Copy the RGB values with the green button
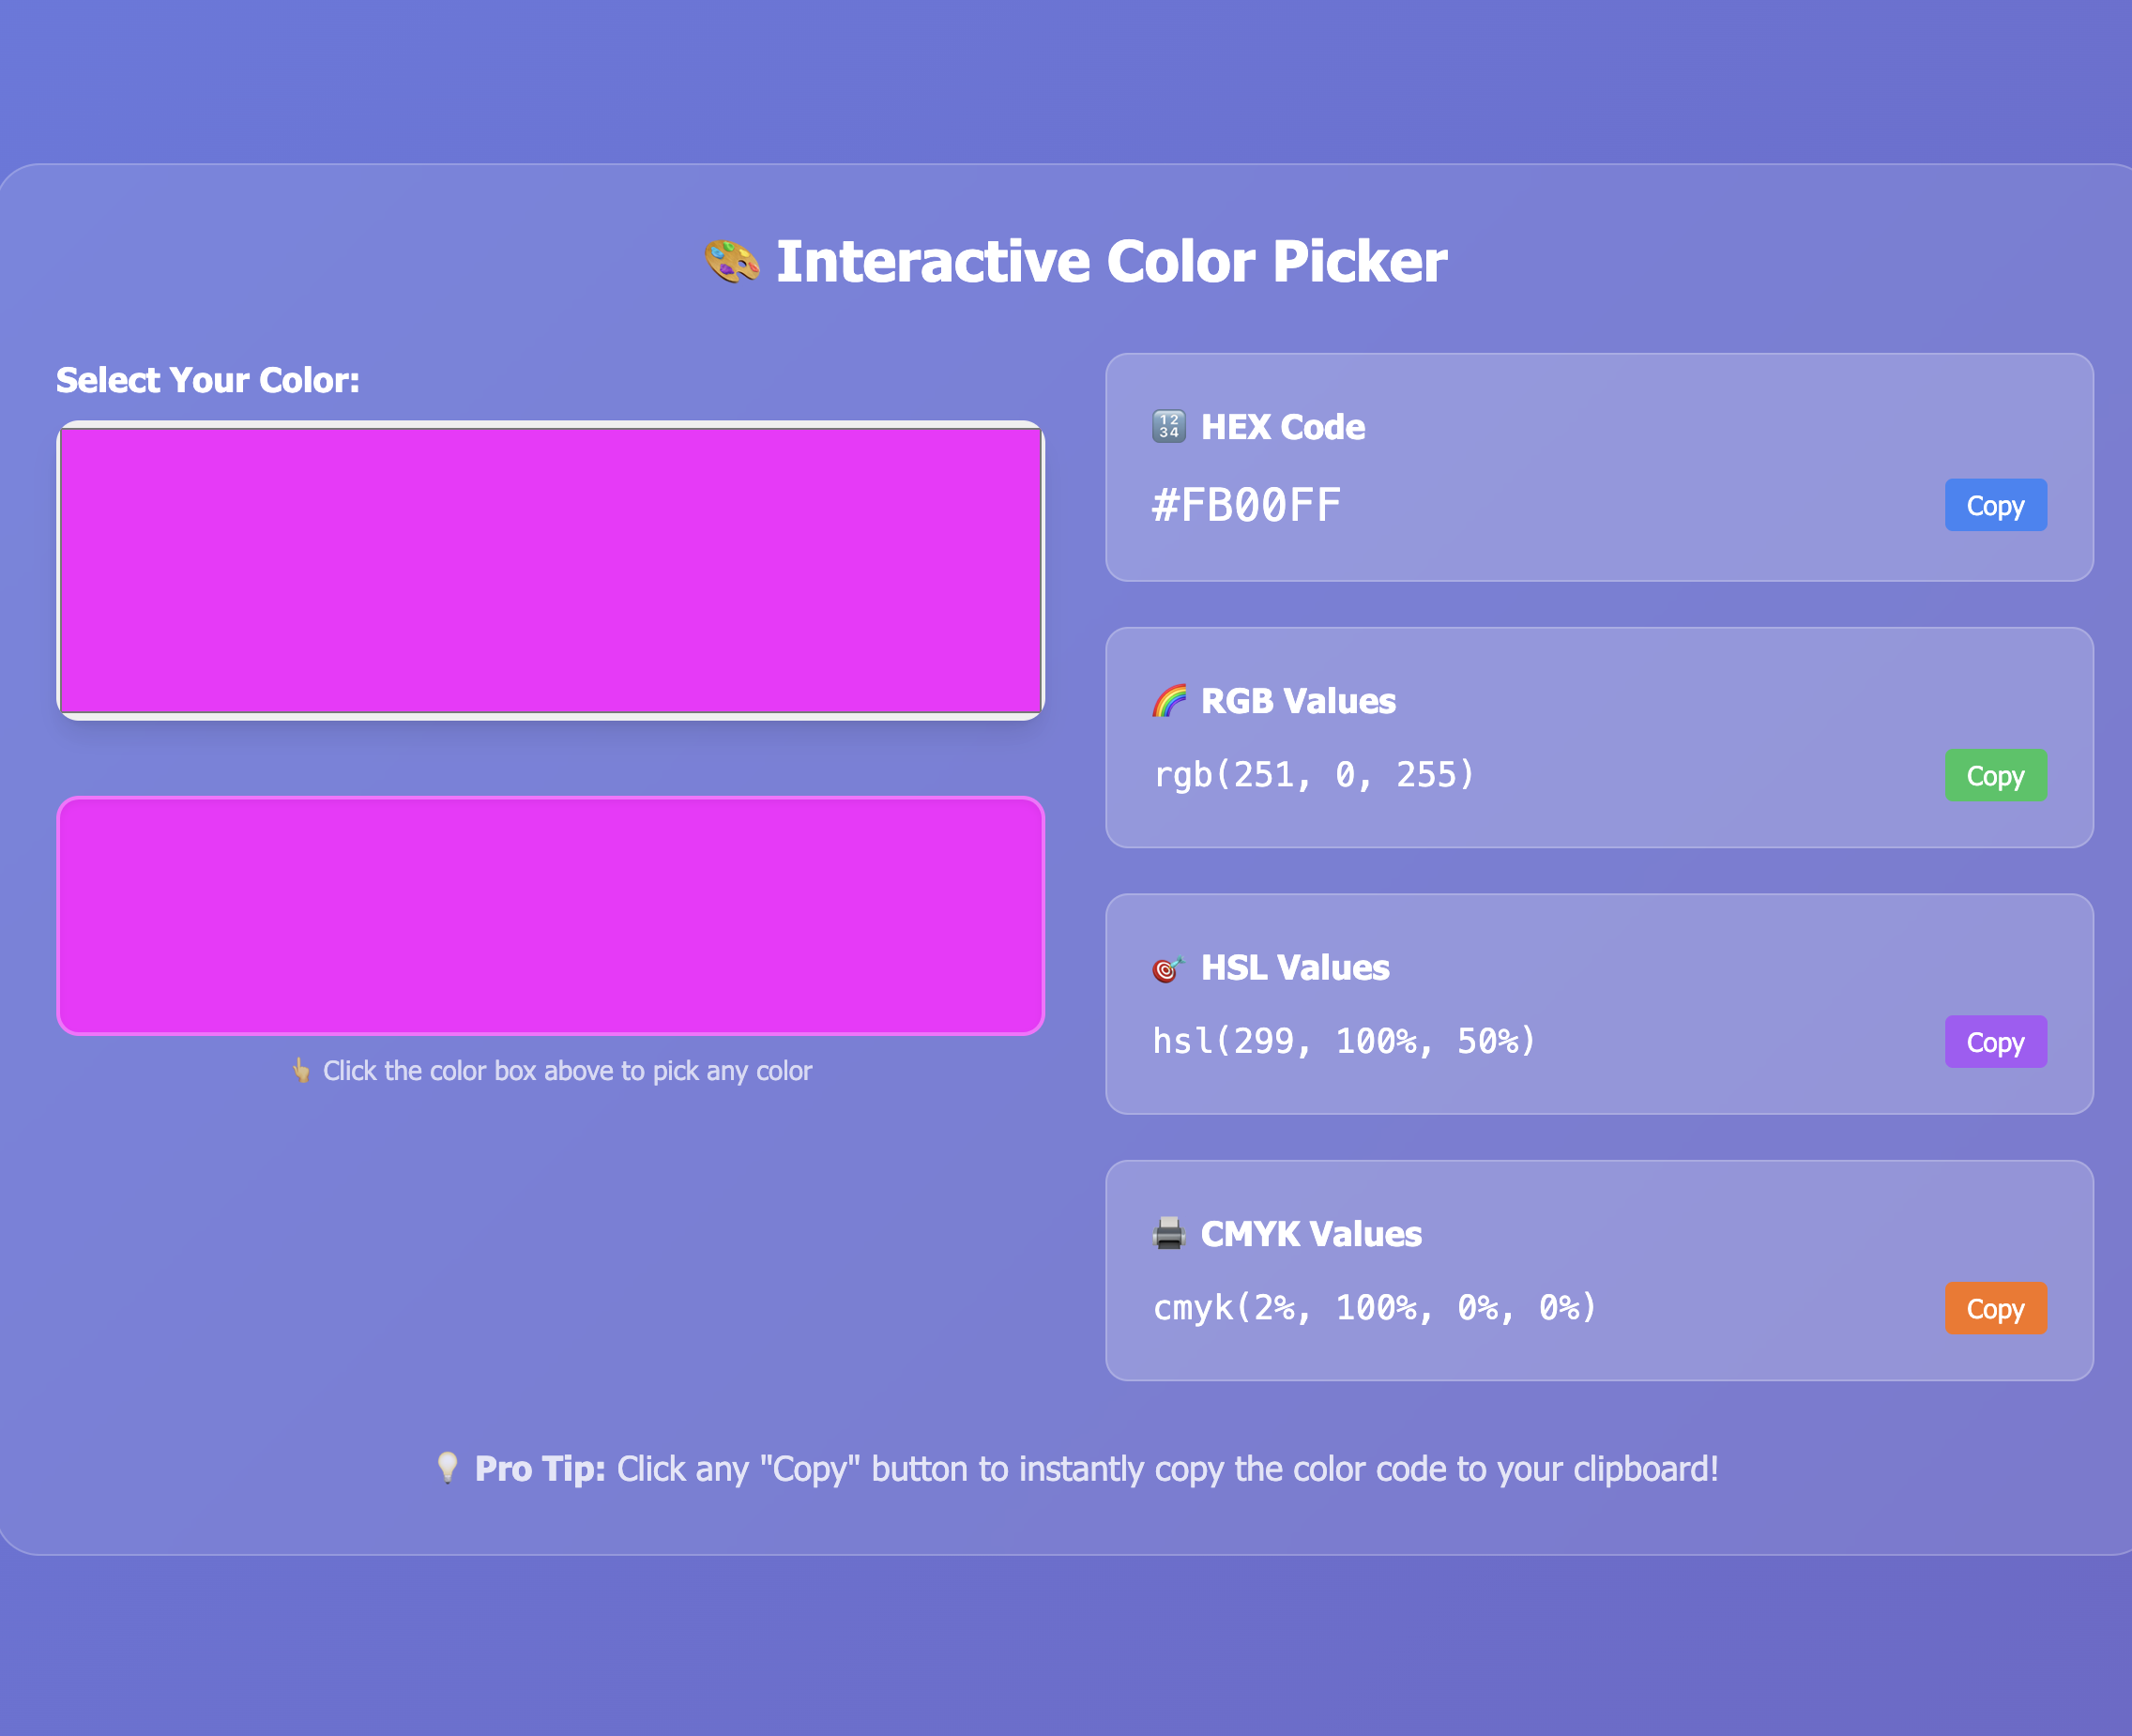 click(1995, 775)
